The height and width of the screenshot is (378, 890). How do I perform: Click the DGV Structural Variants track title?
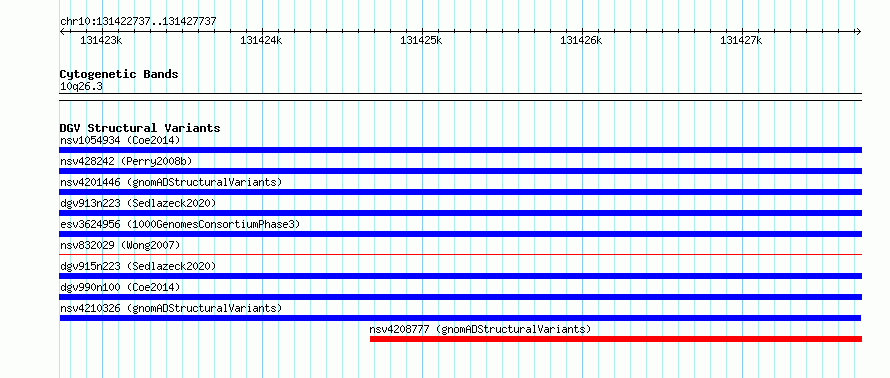(x=140, y=128)
